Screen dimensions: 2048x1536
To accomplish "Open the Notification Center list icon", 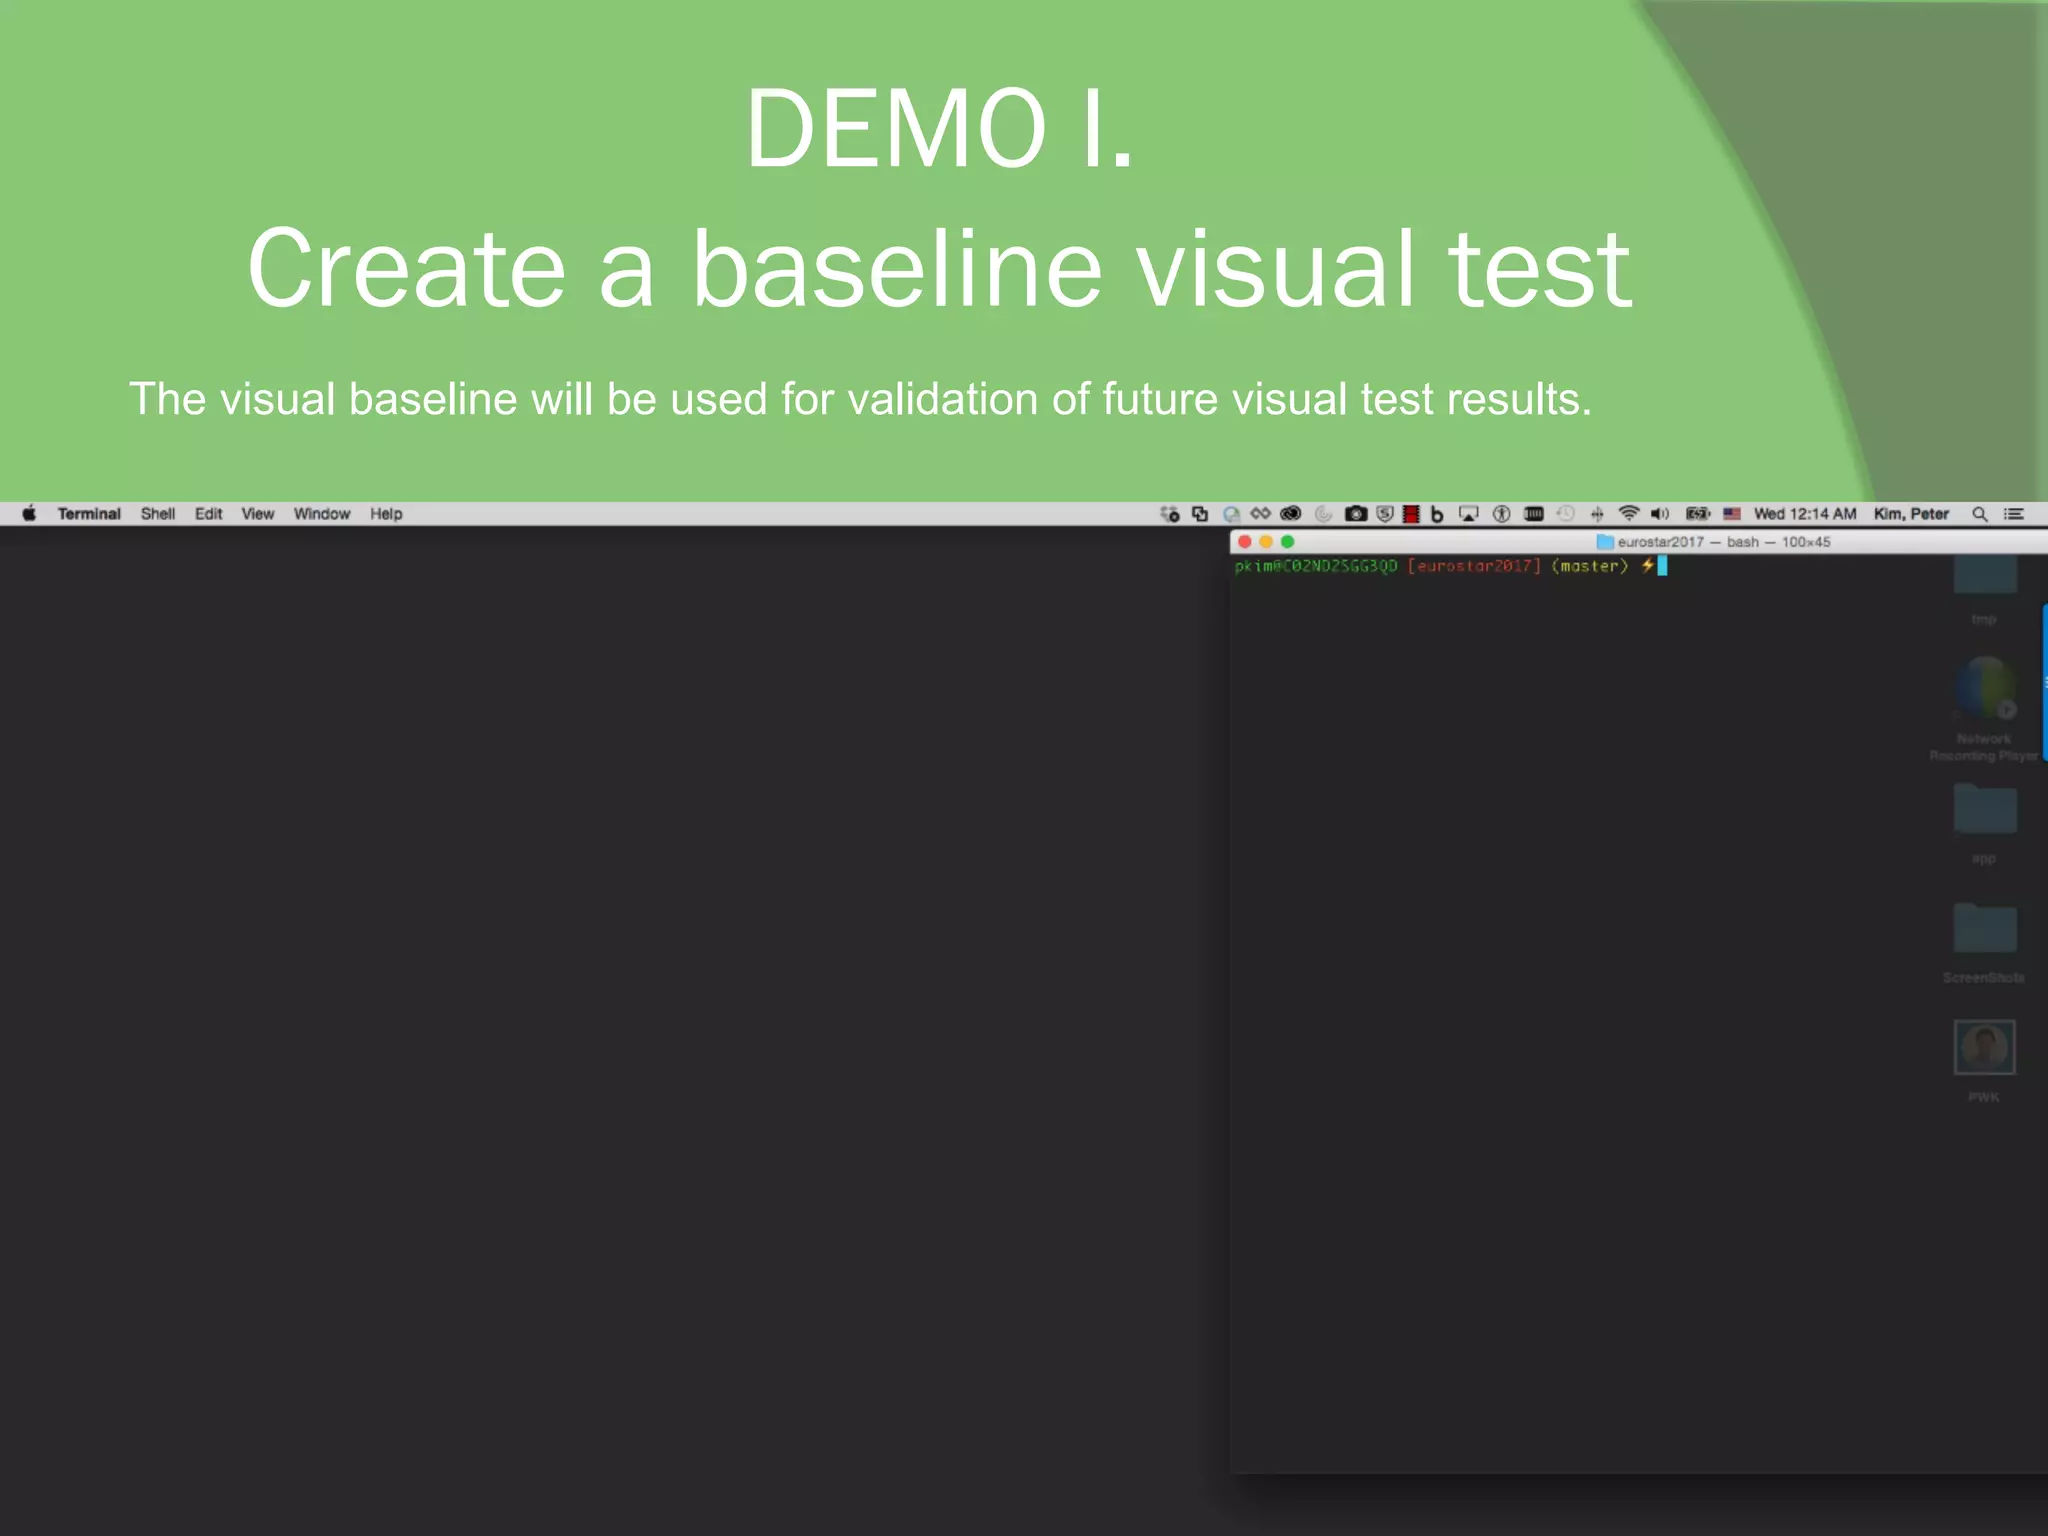I will (x=2014, y=513).
